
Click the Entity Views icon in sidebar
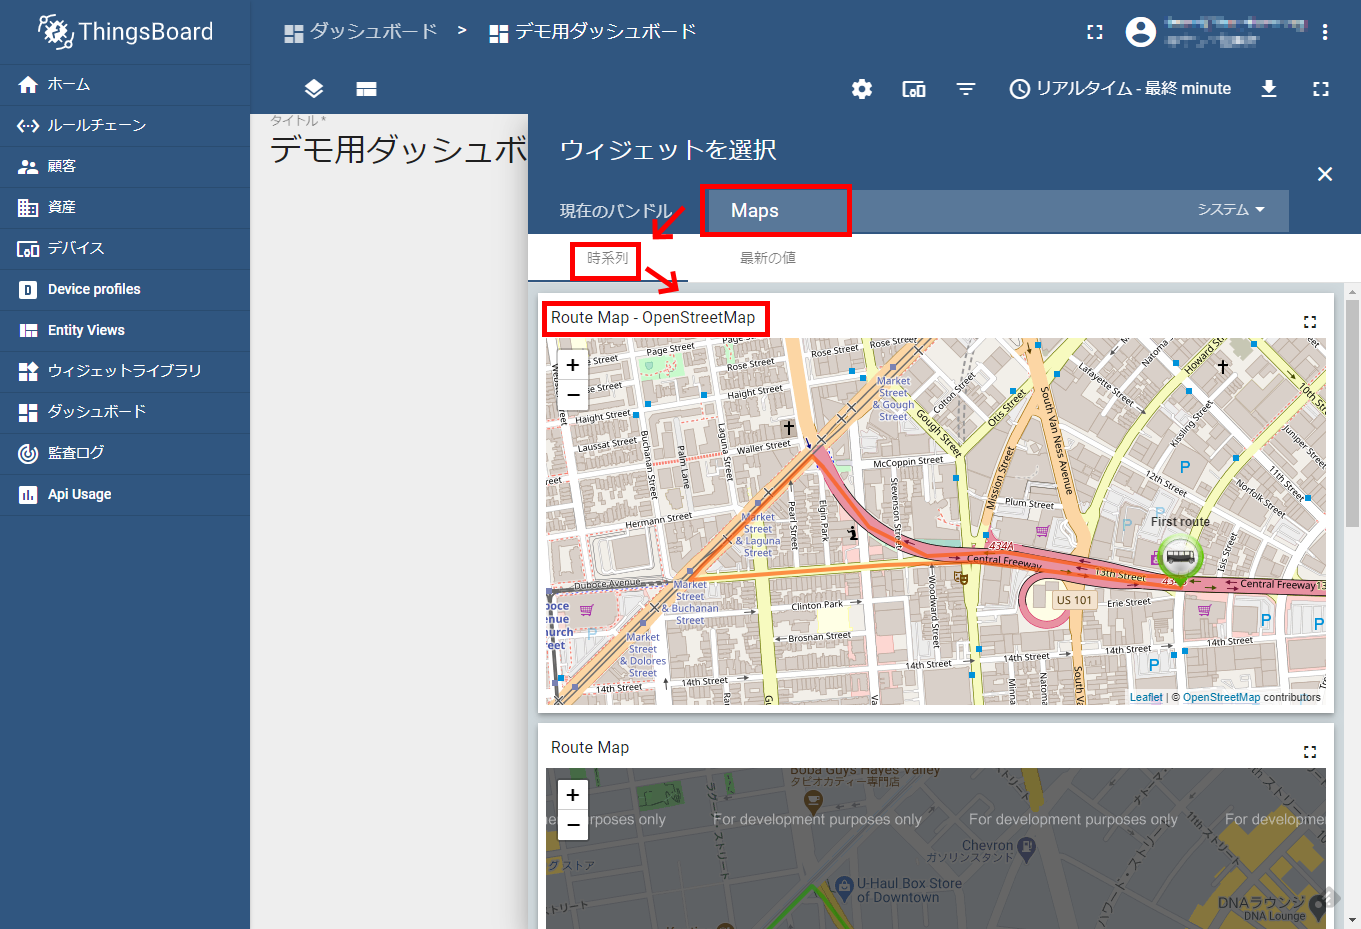28,331
